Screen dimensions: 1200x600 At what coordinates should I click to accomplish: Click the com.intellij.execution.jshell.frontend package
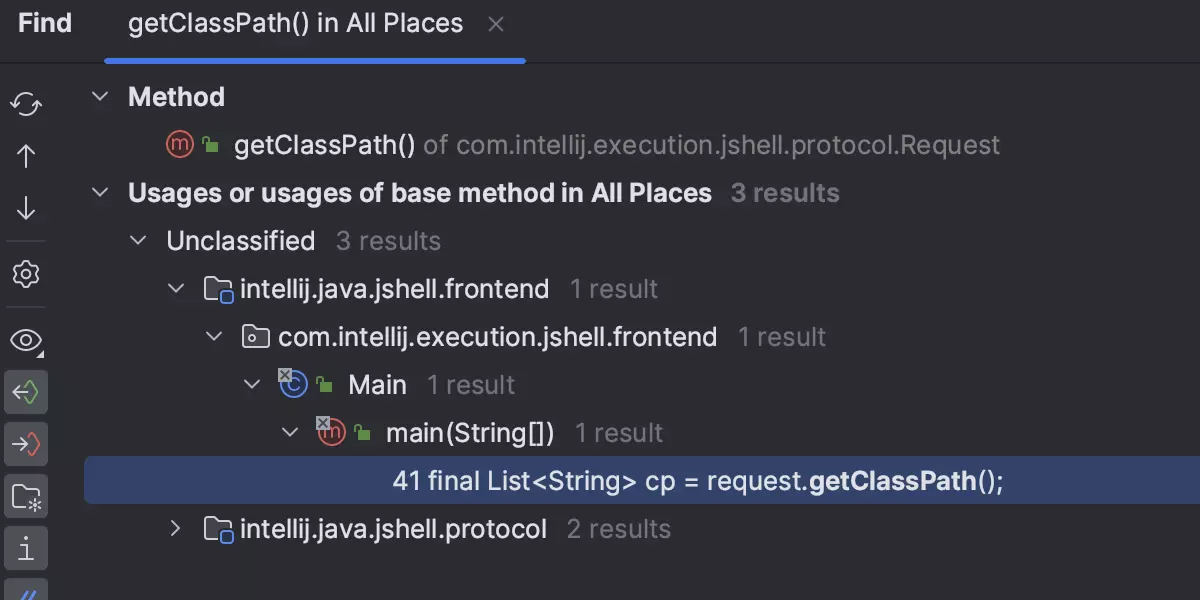click(x=497, y=337)
